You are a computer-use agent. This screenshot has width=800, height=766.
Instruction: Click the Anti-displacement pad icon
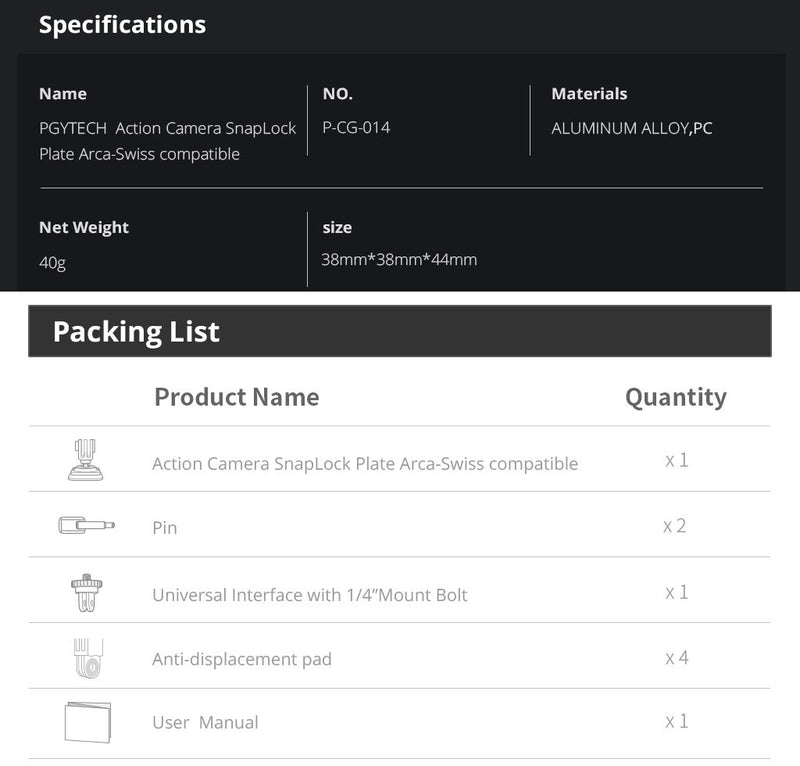tap(88, 658)
